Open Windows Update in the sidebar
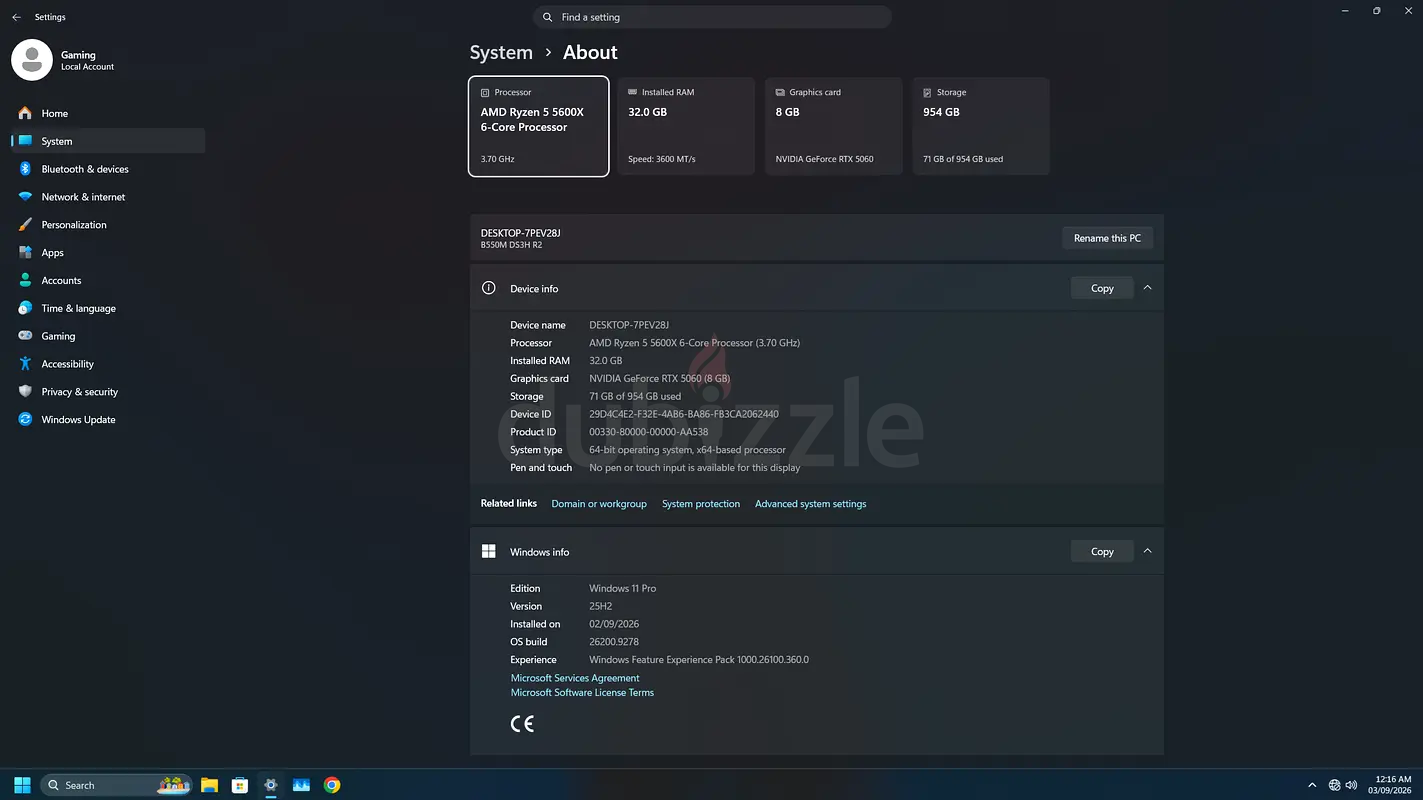The height and width of the screenshot is (800, 1423). pos(108,420)
